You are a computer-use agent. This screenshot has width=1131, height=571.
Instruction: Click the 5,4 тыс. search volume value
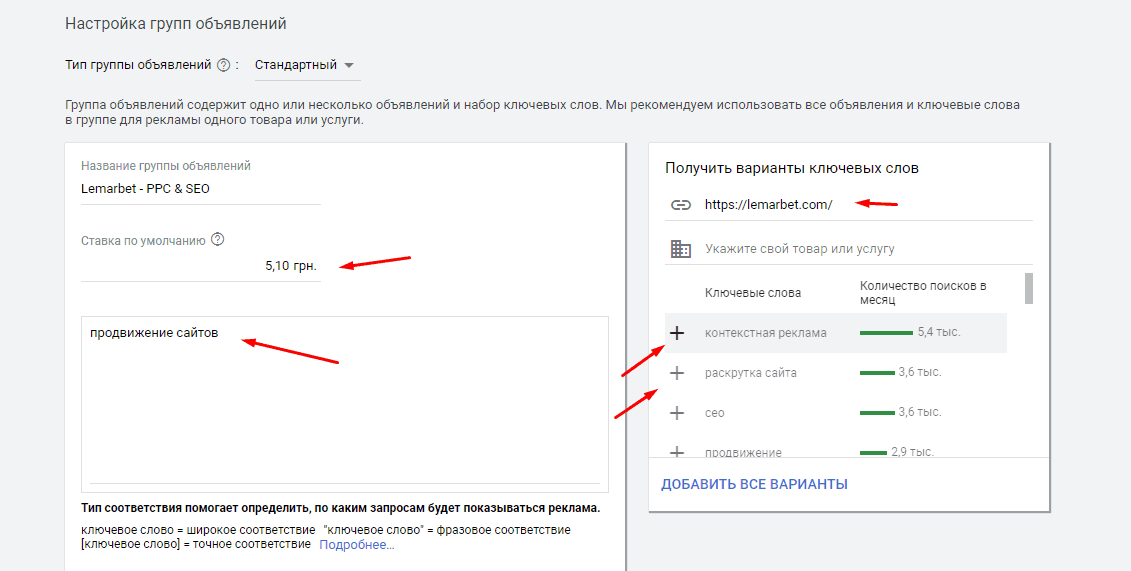[x=939, y=332]
